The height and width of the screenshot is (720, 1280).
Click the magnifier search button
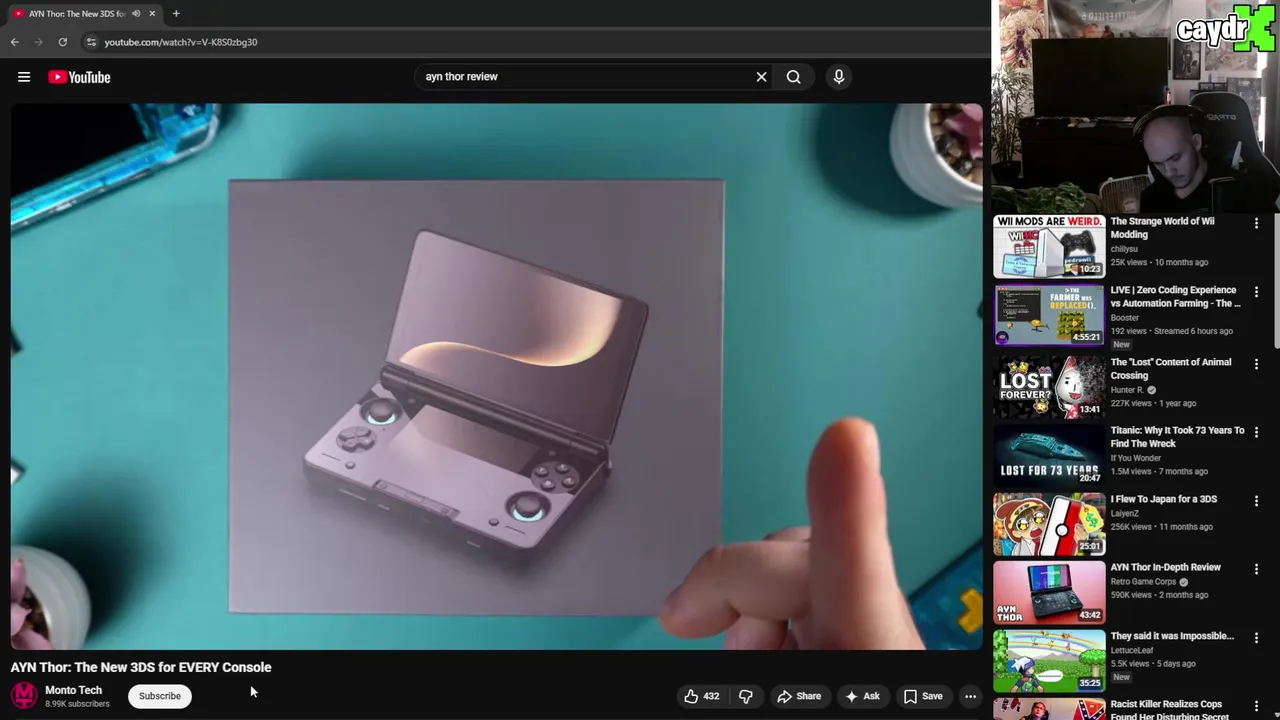pos(793,77)
